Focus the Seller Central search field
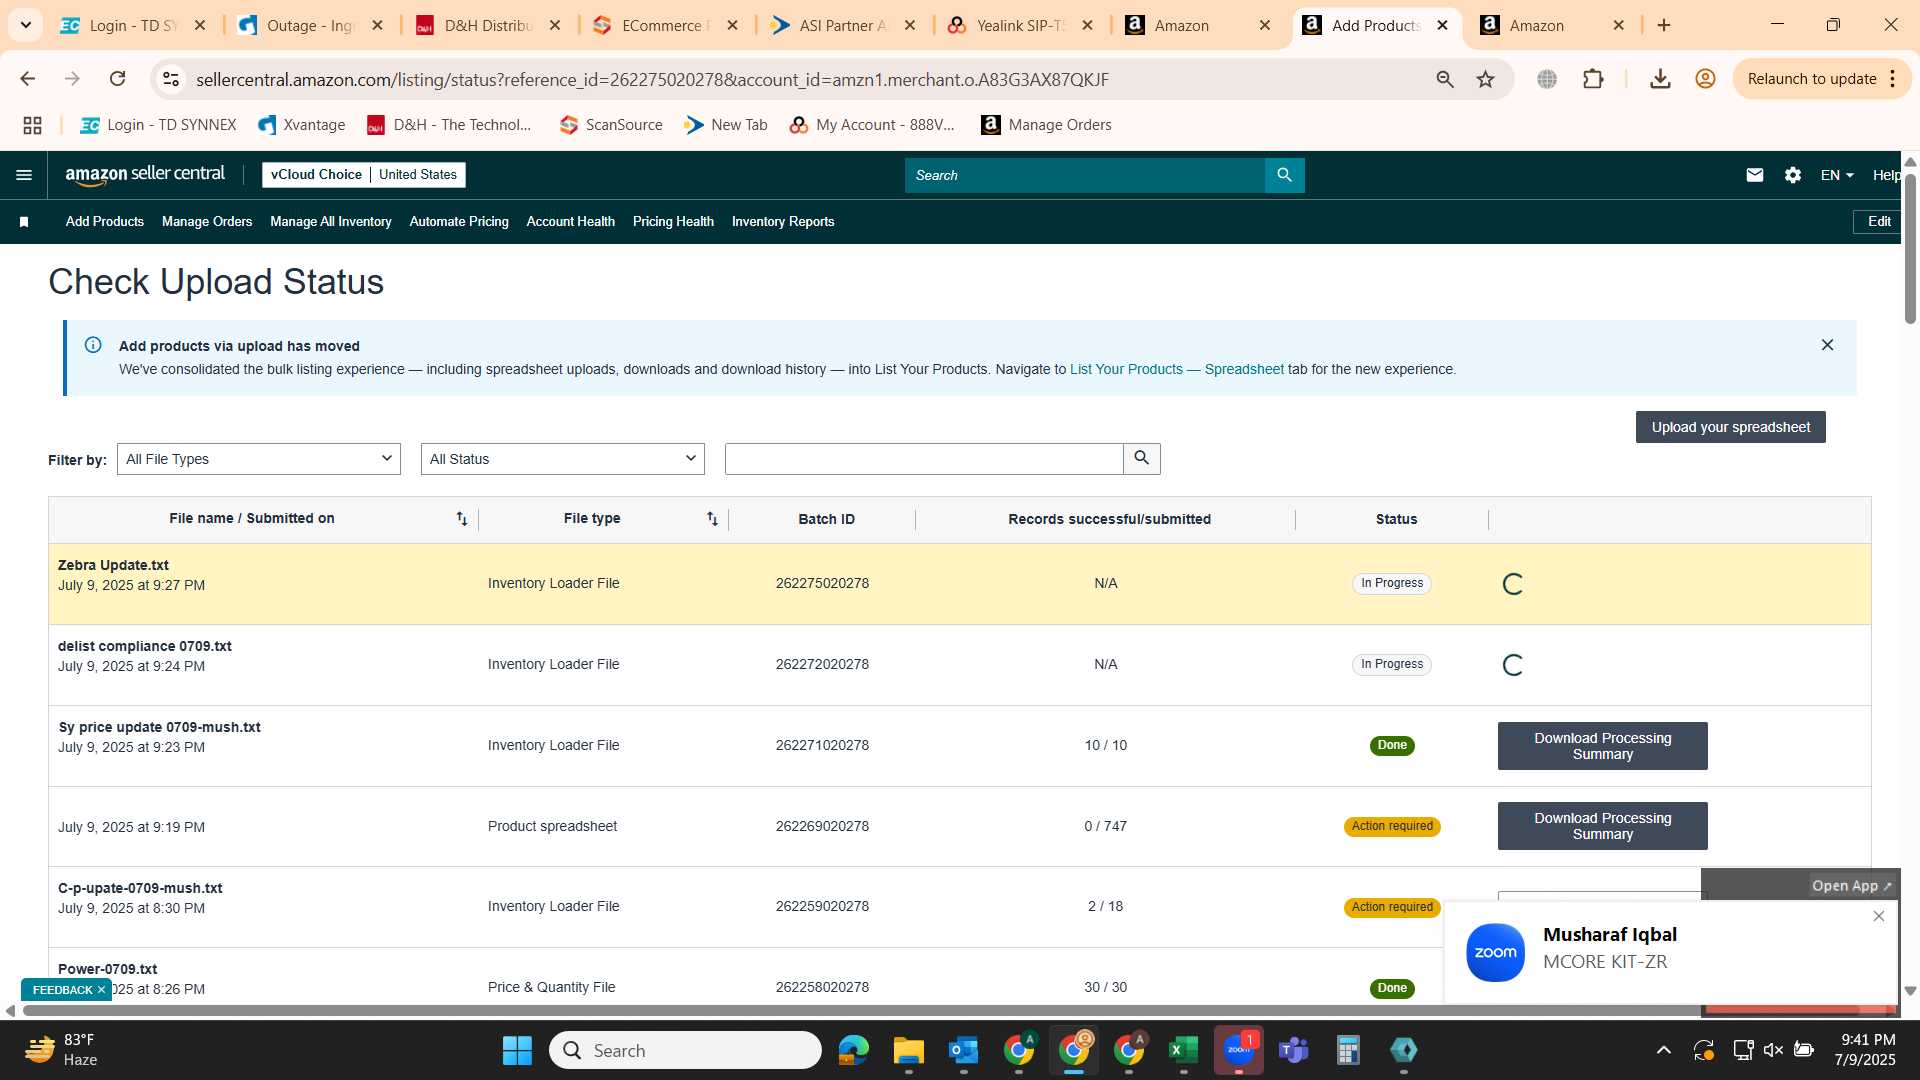1920x1080 pixels. tap(1084, 175)
